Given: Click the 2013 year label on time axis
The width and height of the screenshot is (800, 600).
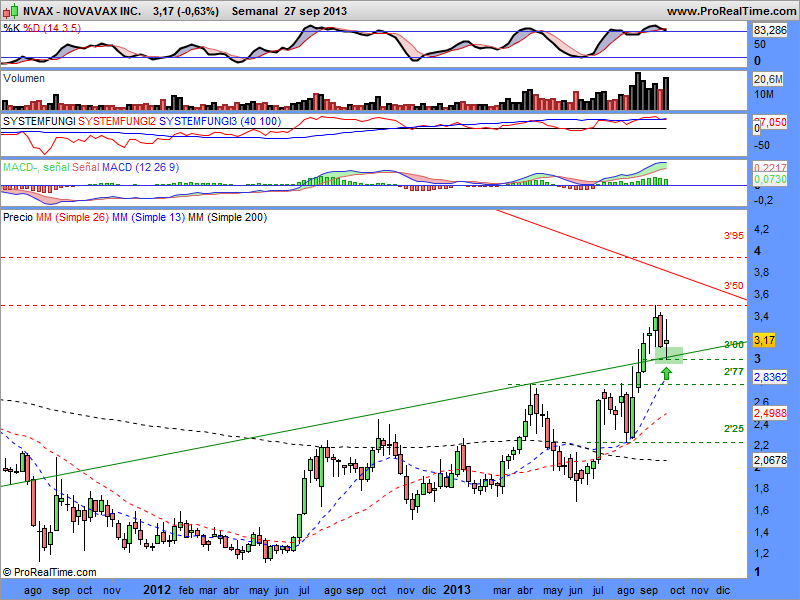Looking at the screenshot, I should tap(457, 590).
